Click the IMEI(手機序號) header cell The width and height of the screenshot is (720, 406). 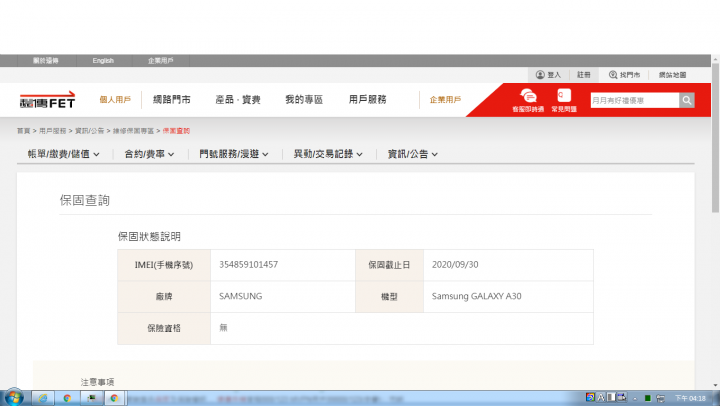pos(164,265)
